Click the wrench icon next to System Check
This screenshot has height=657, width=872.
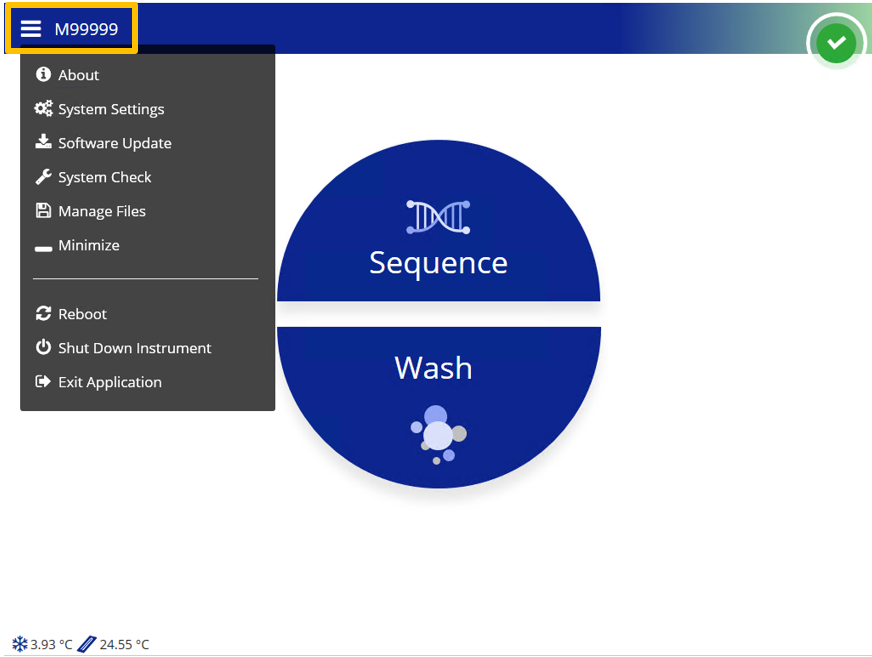coord(42,177)
